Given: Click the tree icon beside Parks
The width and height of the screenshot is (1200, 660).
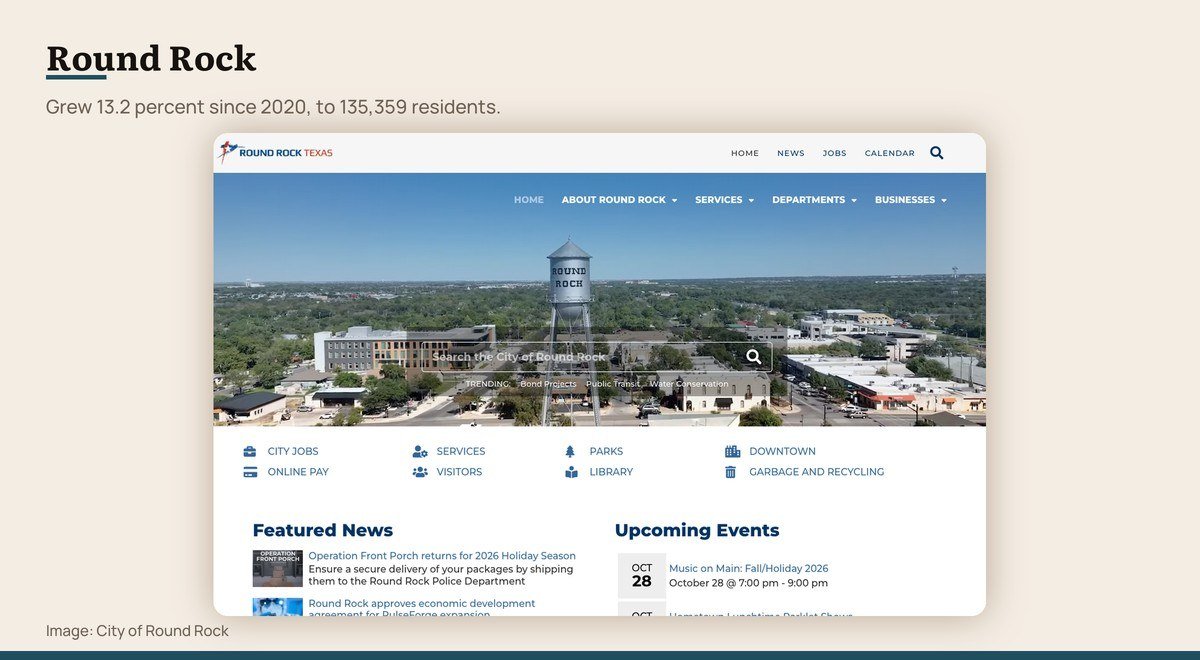Looking at the screenshot, I should click(571, 452).
